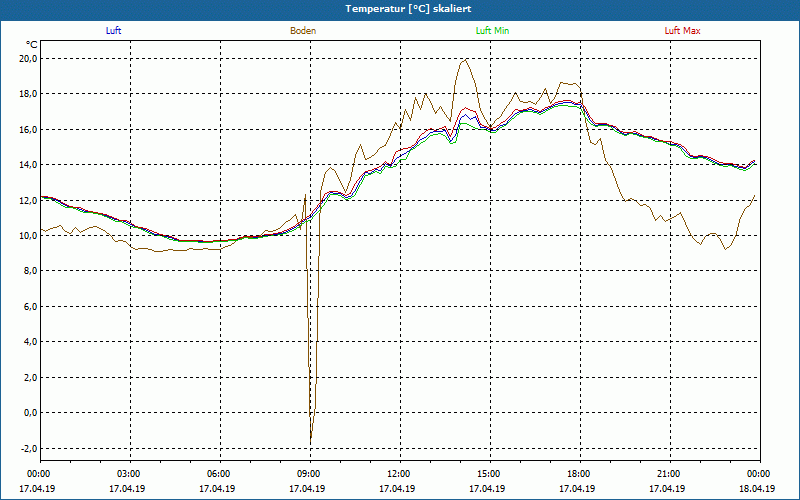Click the 18:00 time axis label
The width and height of the screenshot is (800, 500).
tap(580, 474)
